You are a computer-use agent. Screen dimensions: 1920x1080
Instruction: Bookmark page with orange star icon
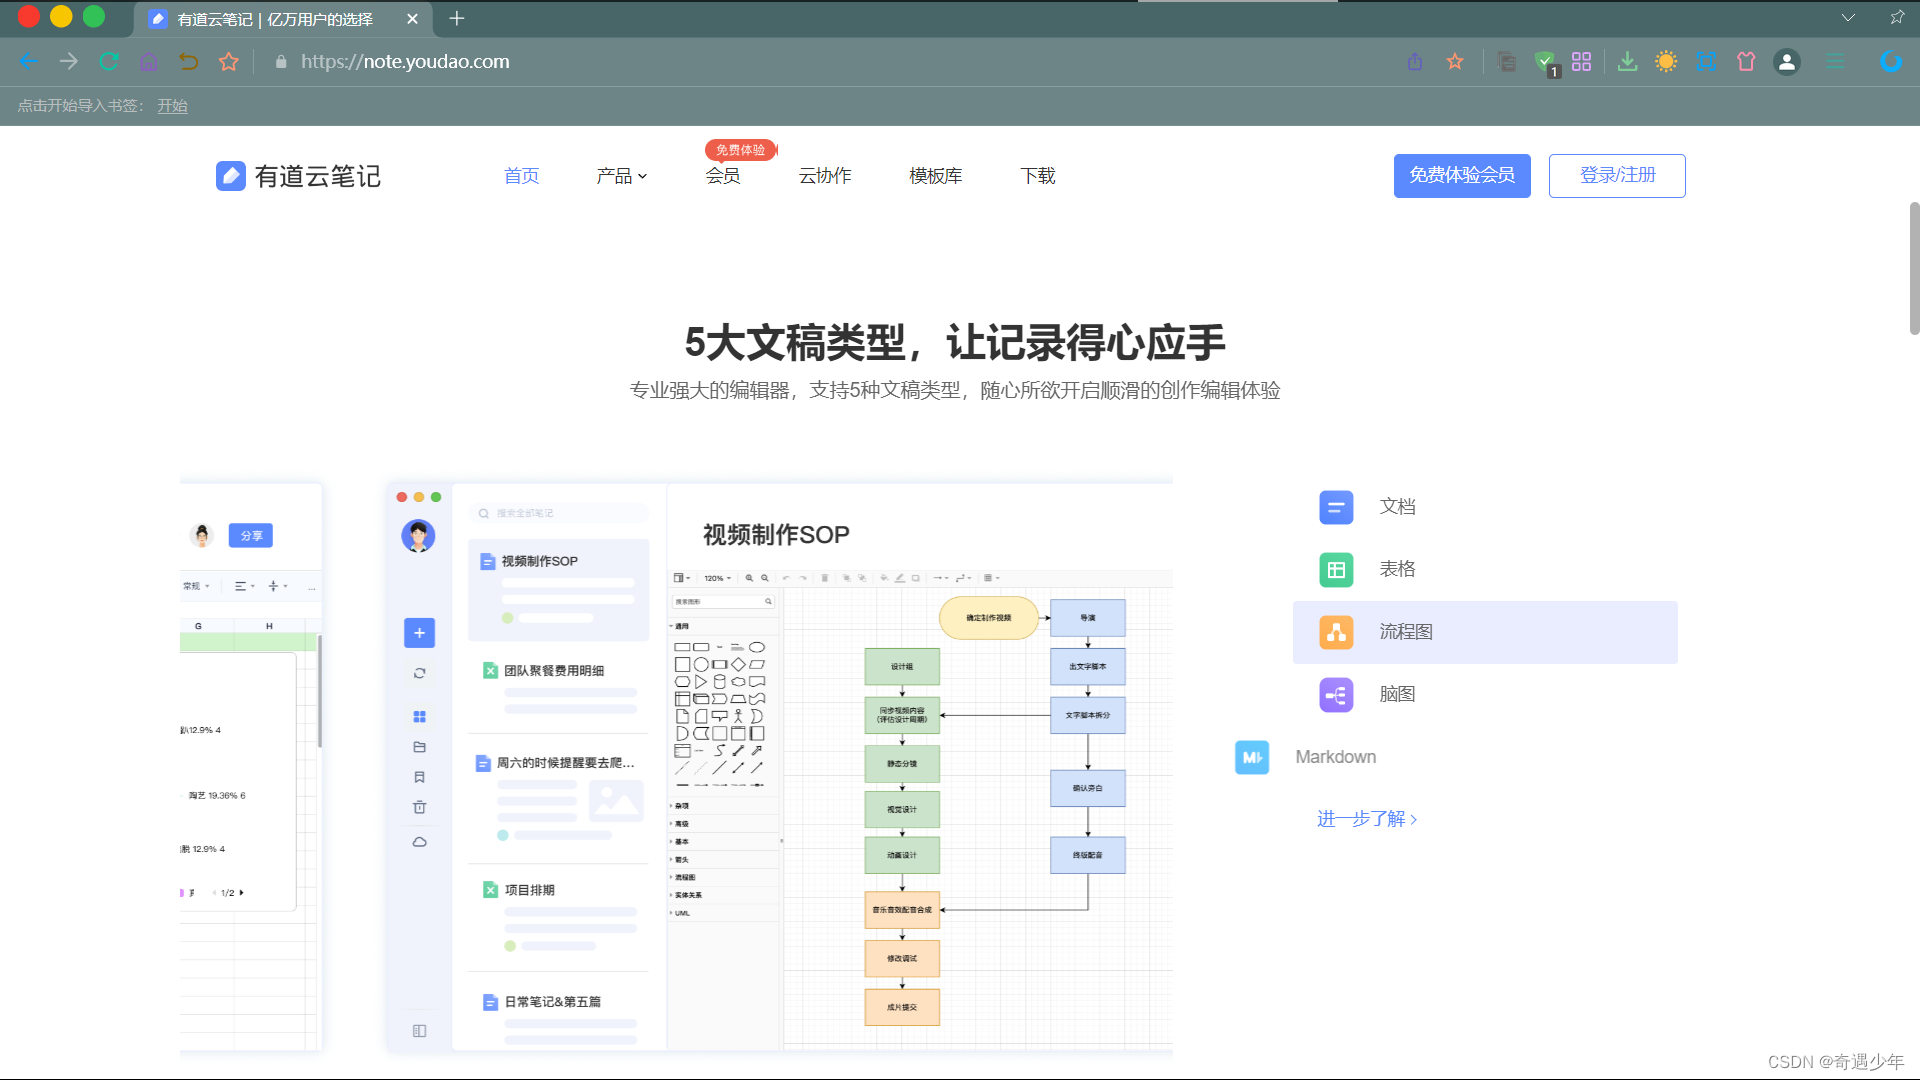click(x=1455, y=61)
